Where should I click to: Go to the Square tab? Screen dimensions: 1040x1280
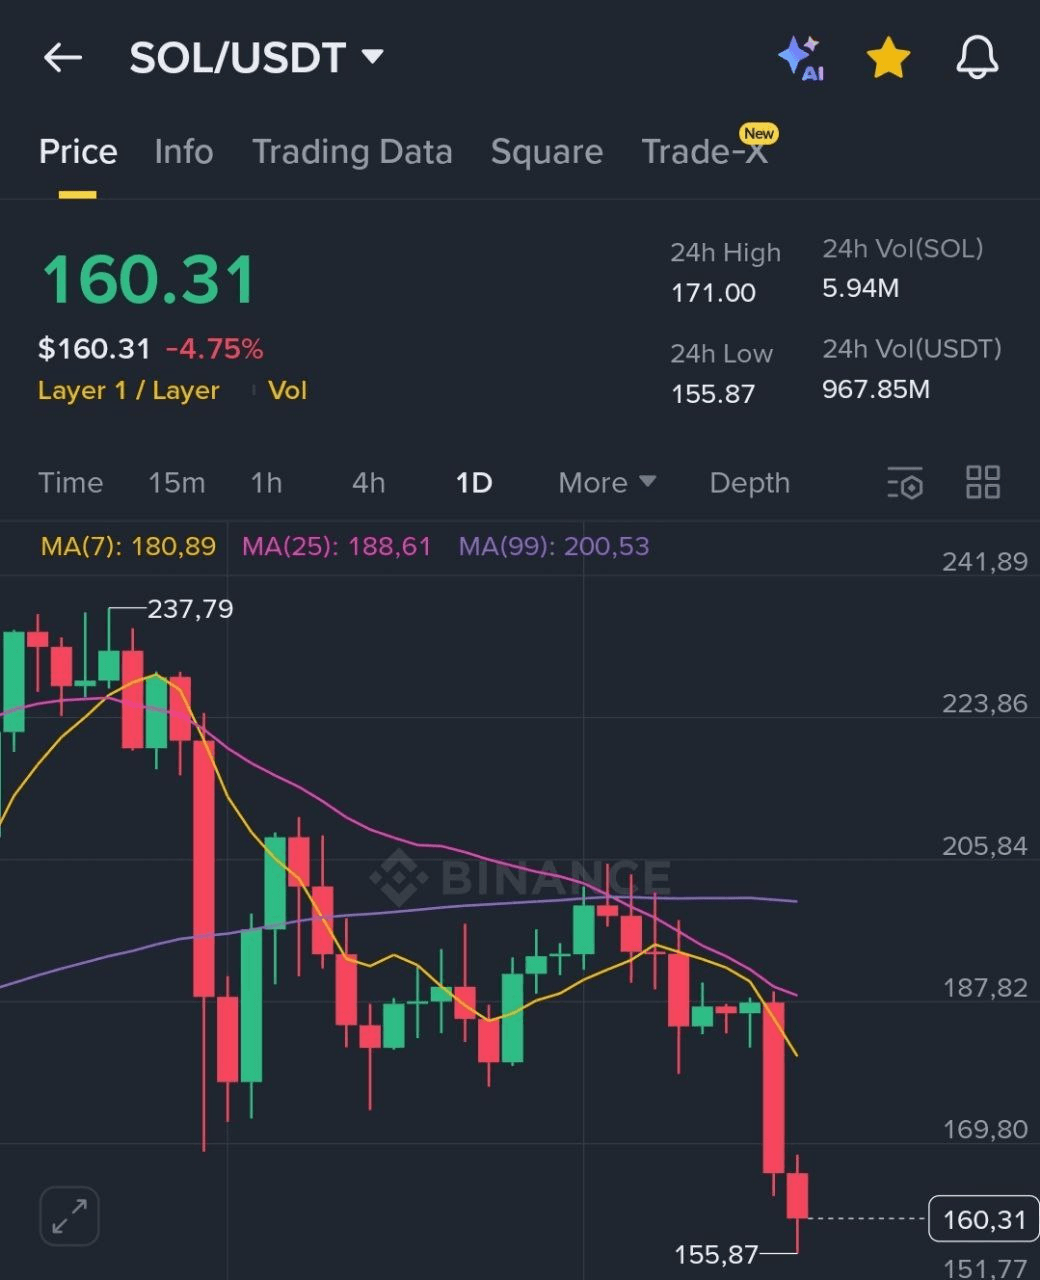click(x=547, y=152)
